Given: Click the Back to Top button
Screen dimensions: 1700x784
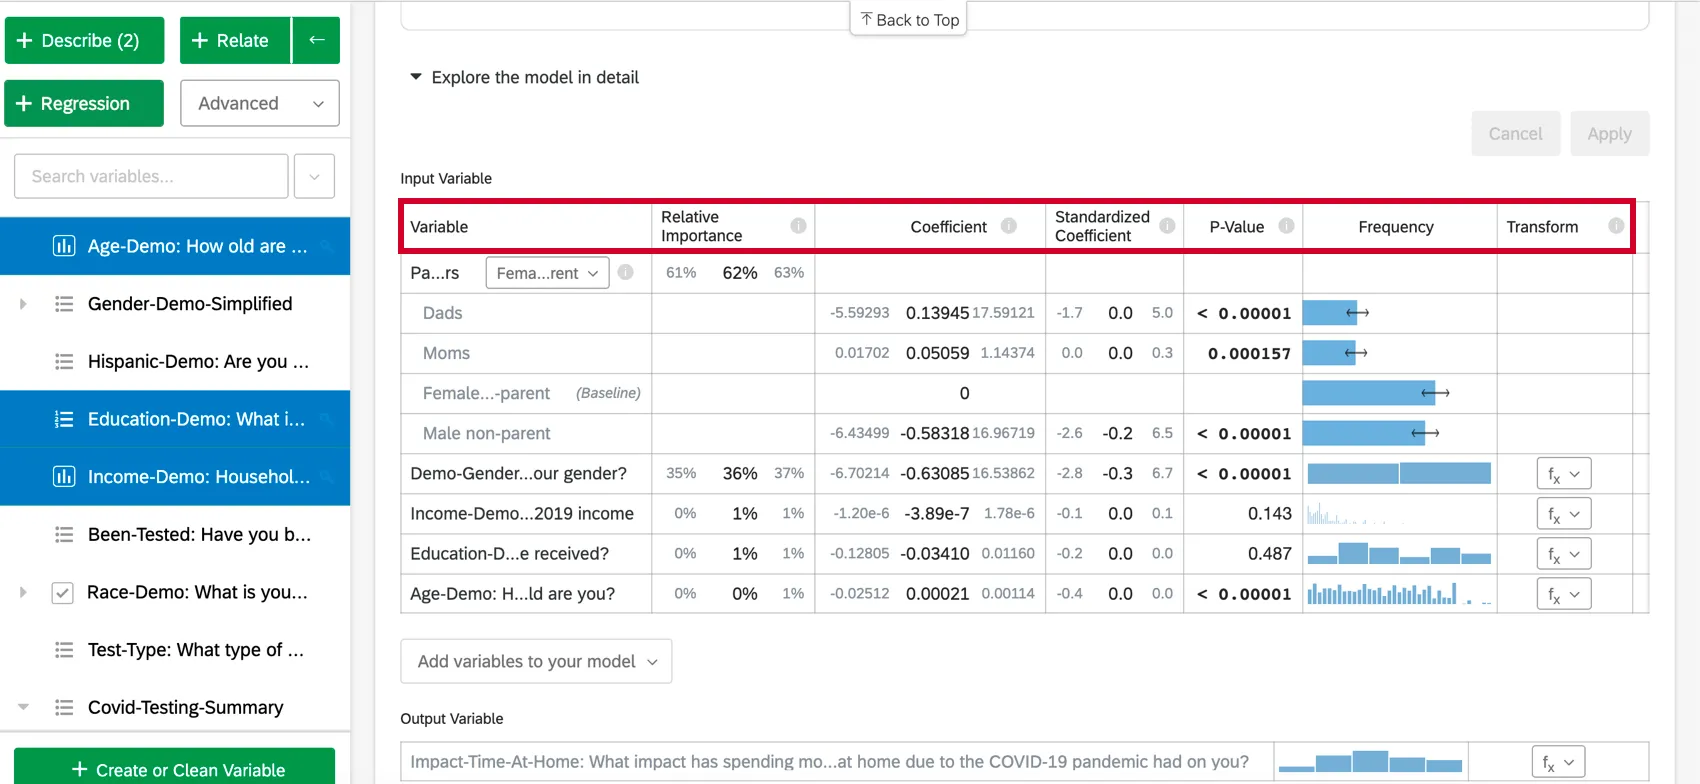Looking at the screenshot, I should 908,20.
